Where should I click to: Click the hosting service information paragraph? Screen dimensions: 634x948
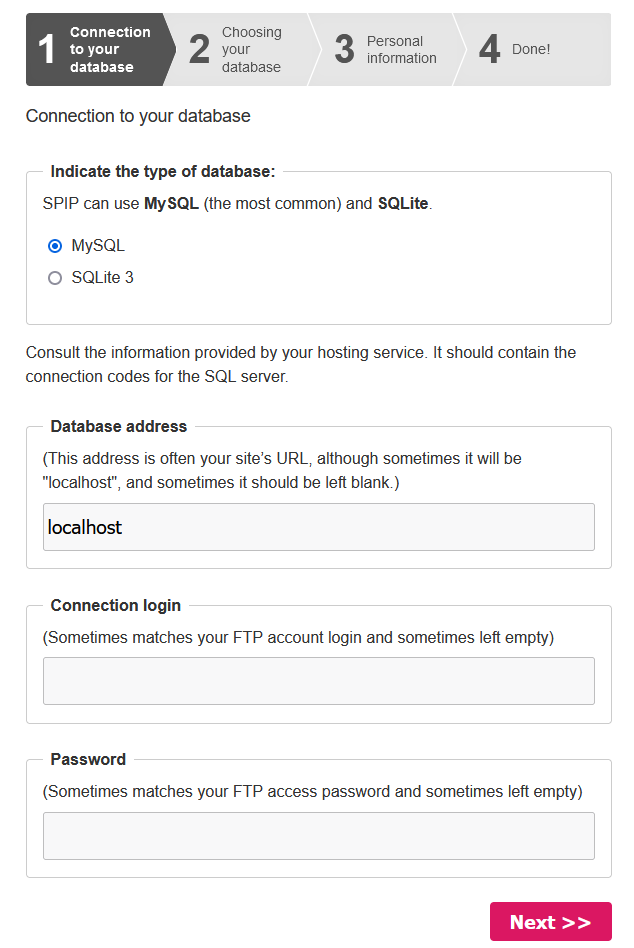[300, 366]
